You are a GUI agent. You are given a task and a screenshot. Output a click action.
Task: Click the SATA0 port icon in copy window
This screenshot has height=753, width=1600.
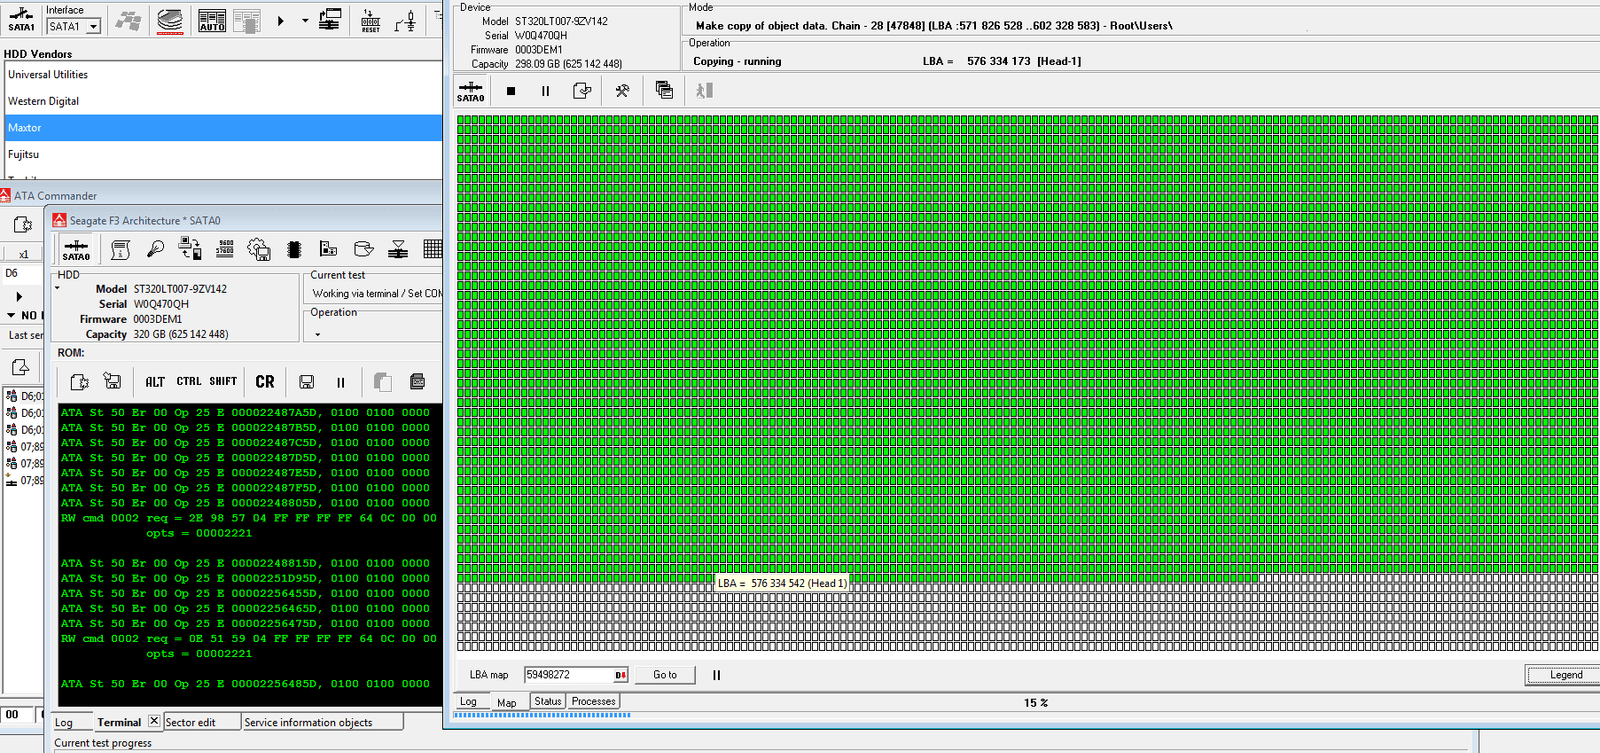tap(471, 92)
